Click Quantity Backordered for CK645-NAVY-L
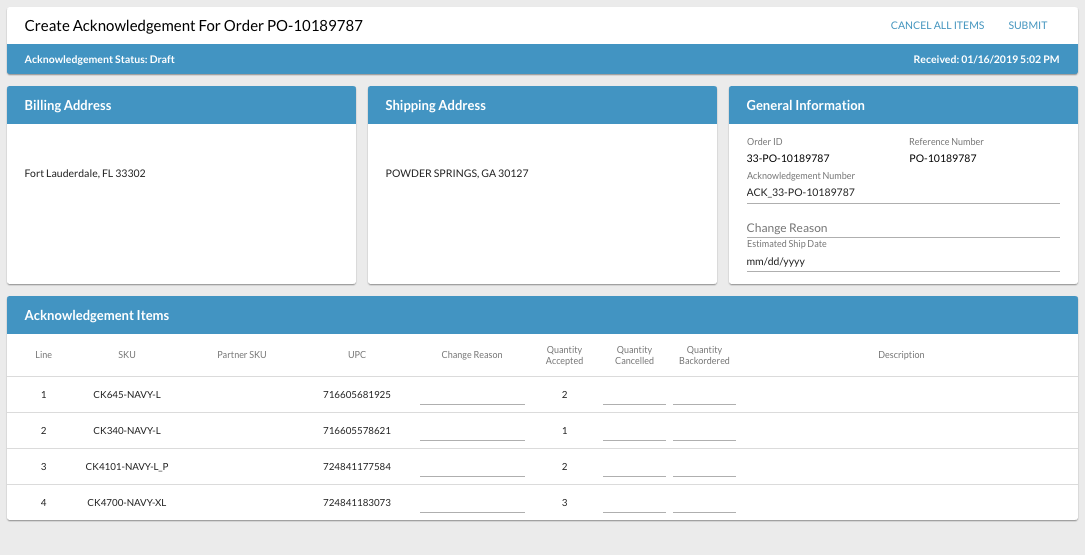This screenshot has height=555, width=1085. point(704,395)
